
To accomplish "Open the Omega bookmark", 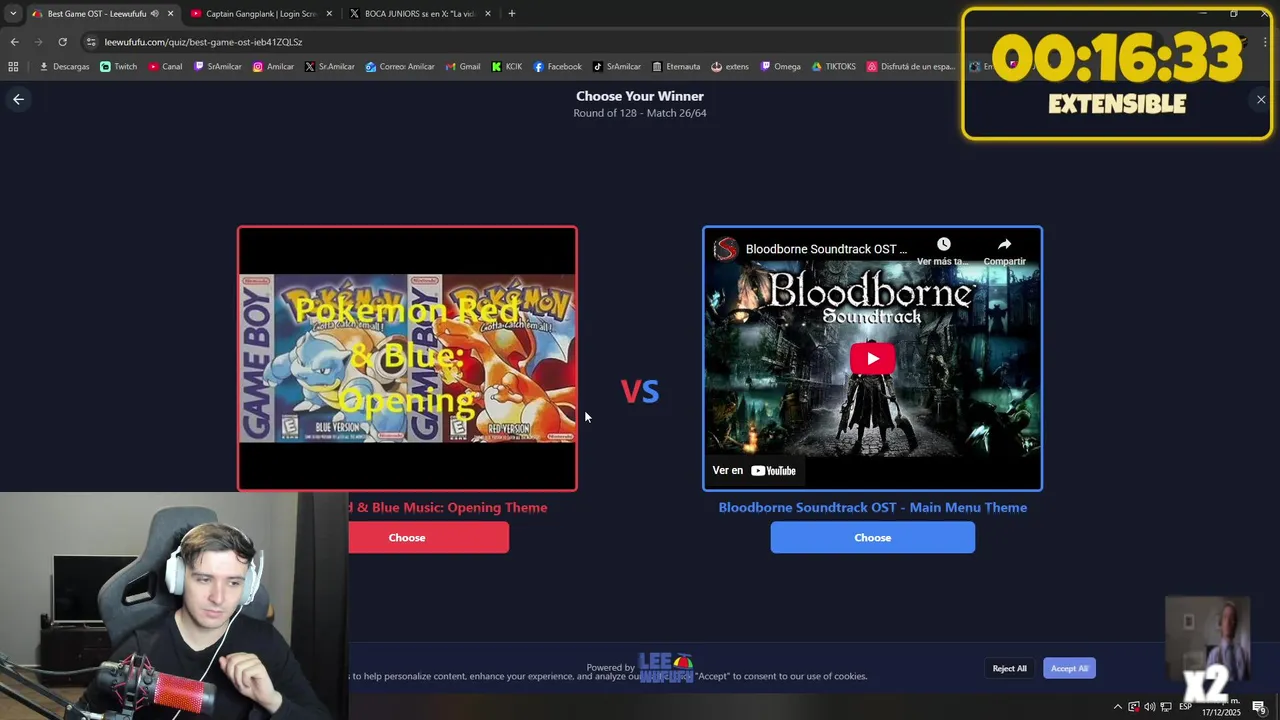I will [x=781, y=67].
